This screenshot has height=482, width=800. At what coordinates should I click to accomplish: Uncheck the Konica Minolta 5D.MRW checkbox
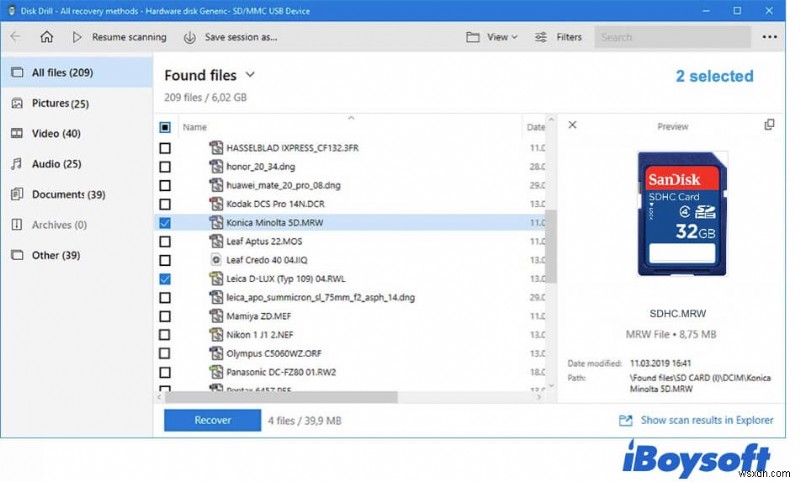click(165, 223)
